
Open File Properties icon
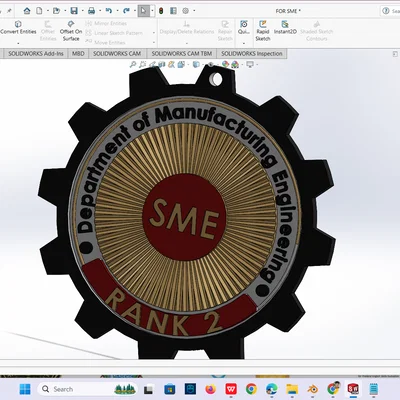(x=173, y=11)
